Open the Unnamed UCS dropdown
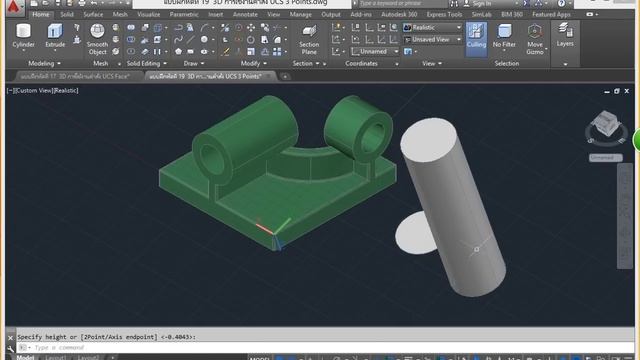 375,51
